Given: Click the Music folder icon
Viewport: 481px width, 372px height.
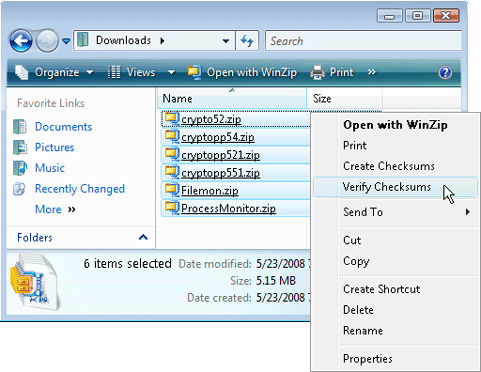Looking at the screenshot, I should (20, 168).
